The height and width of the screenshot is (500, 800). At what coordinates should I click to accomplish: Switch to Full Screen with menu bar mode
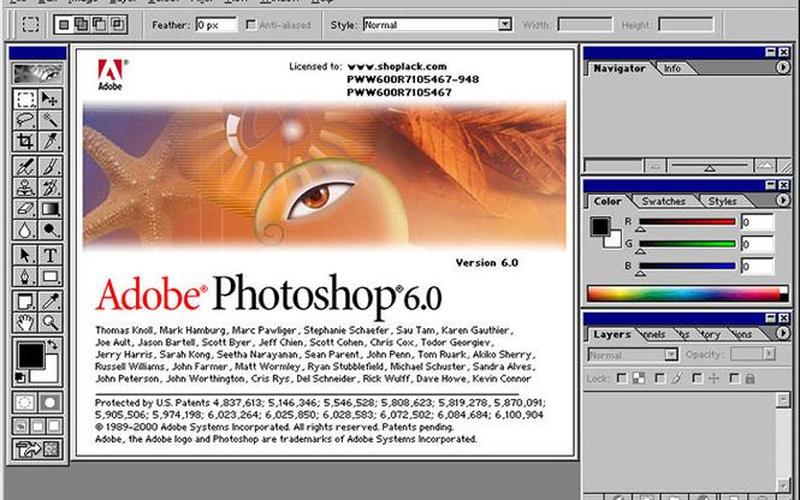pos(38,426)
